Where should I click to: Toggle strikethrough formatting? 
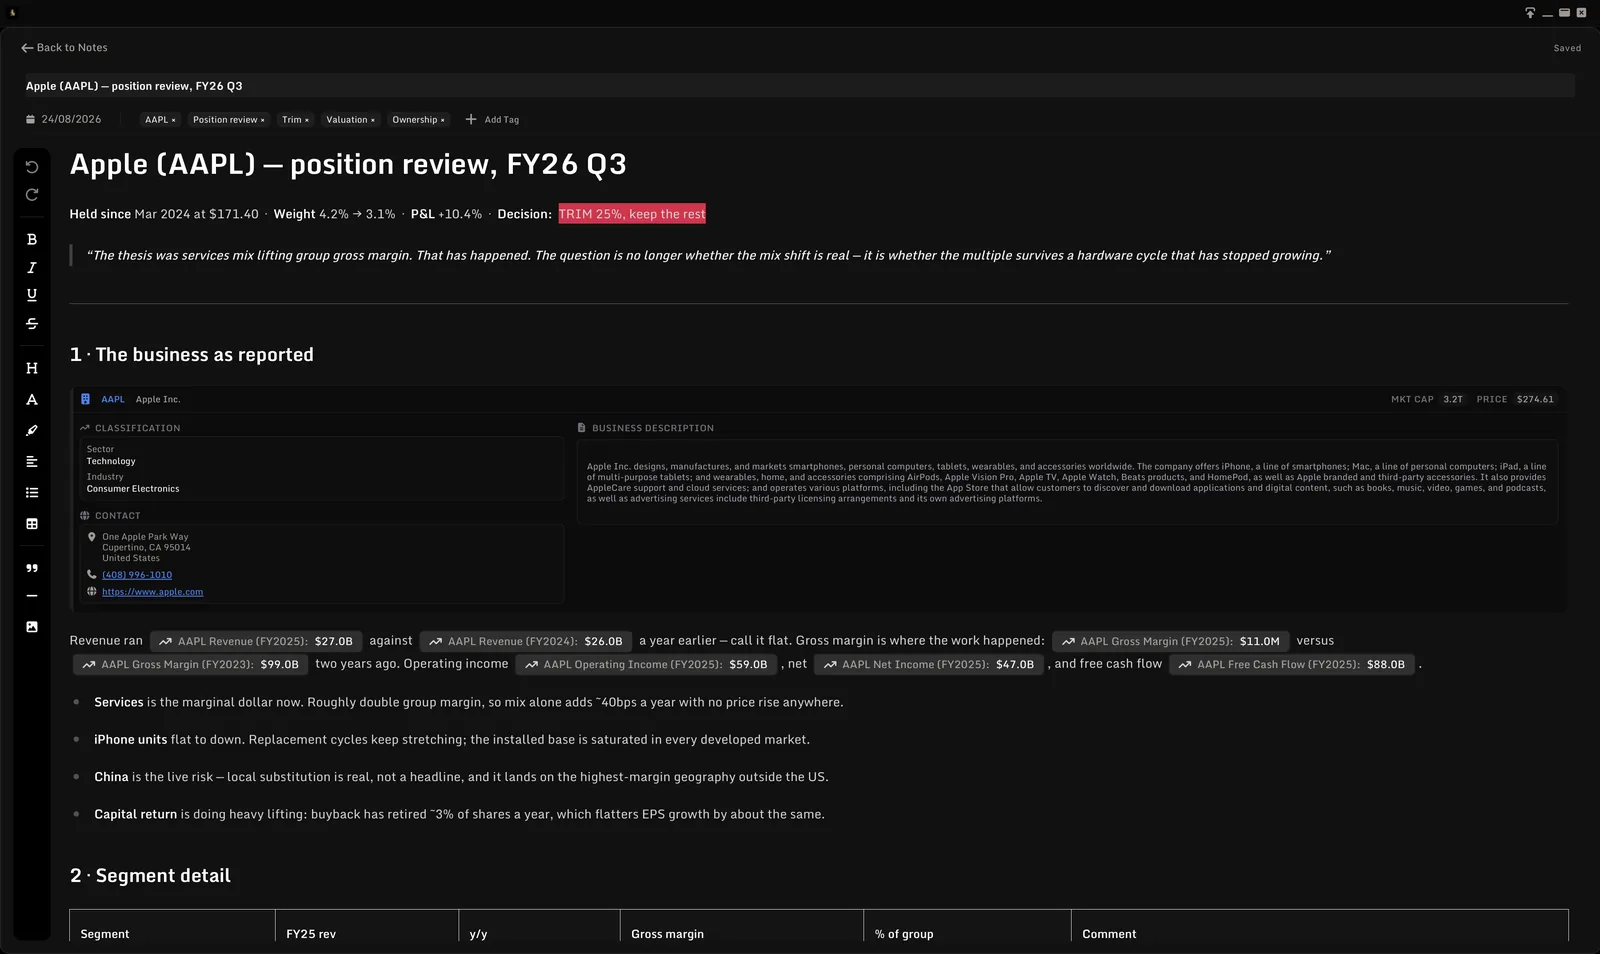[32, 324]
